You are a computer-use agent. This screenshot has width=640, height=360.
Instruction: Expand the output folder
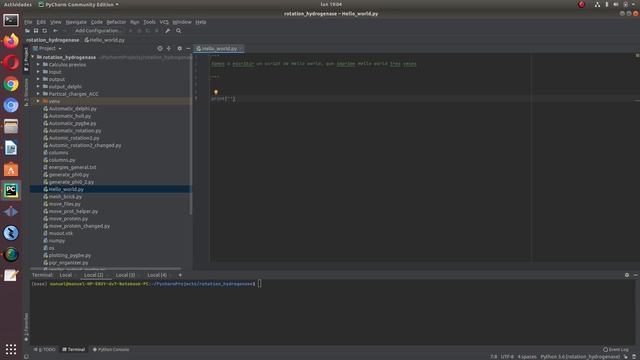(x=38, y=79)
